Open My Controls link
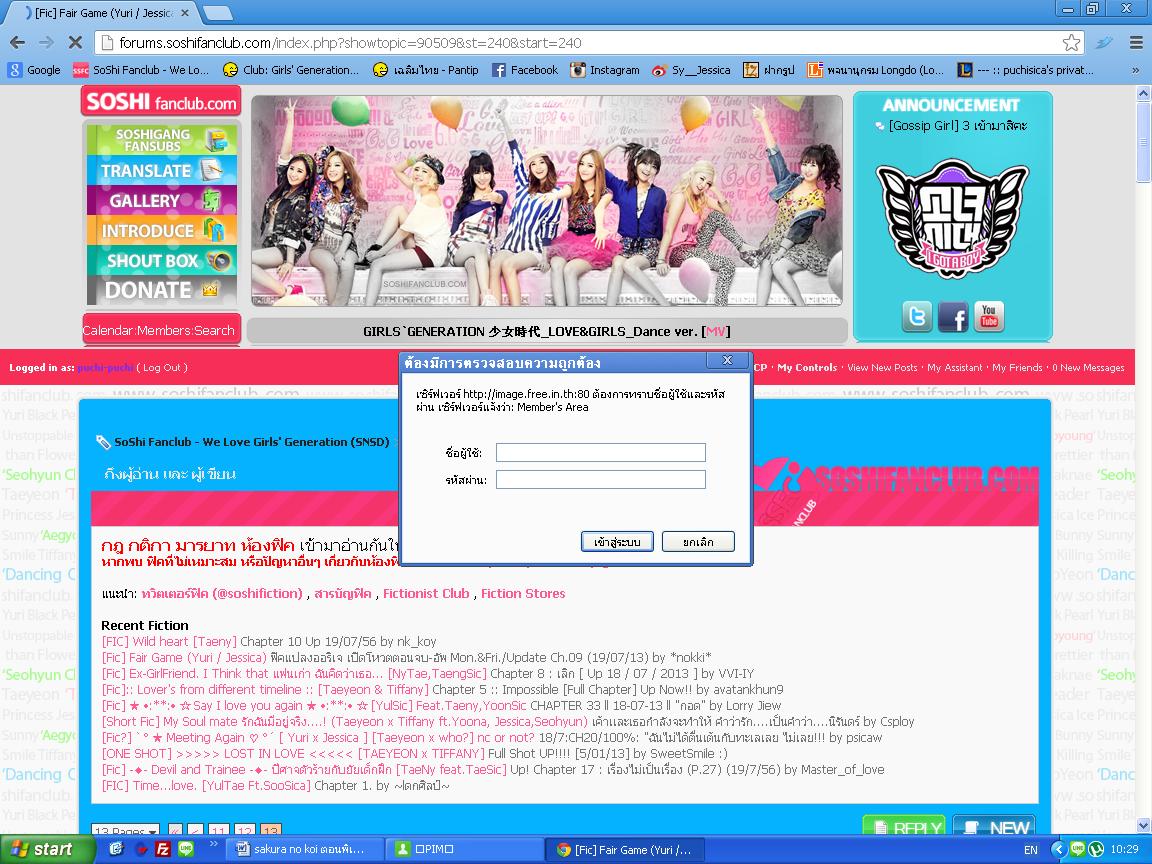 [x=807, y=367]
